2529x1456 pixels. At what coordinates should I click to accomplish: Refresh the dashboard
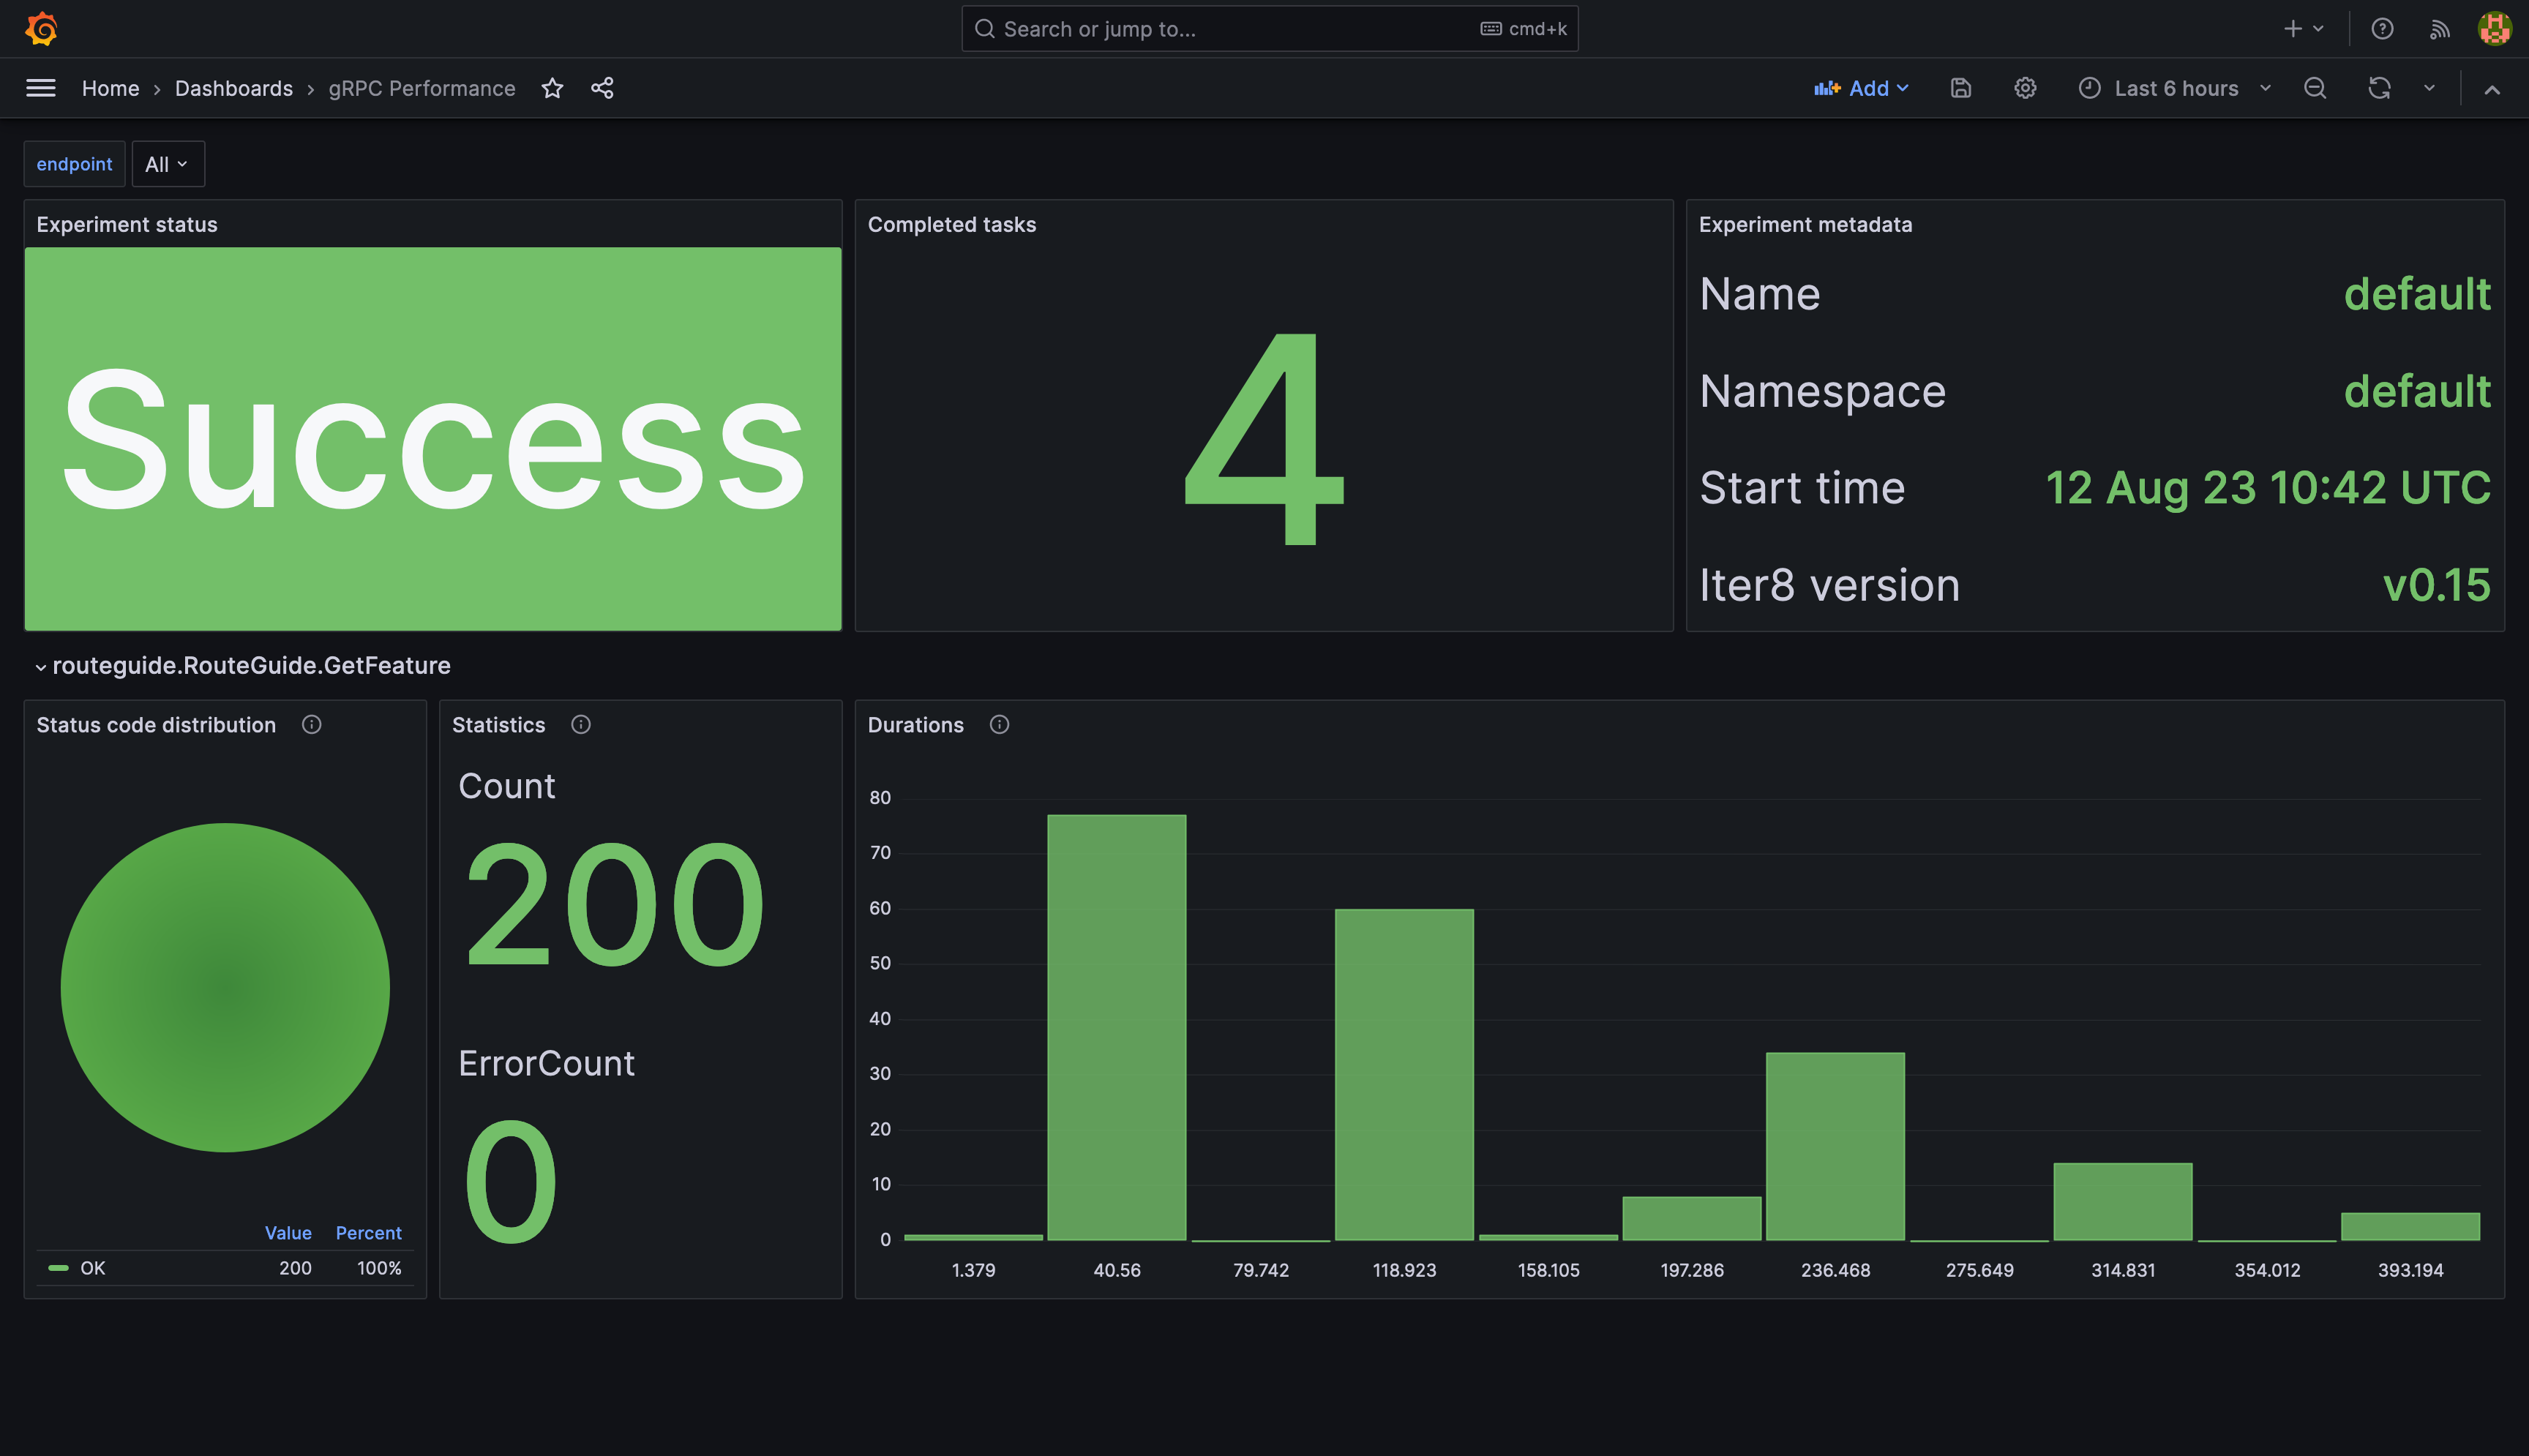pyautogui.click(x=2379, y=88)
